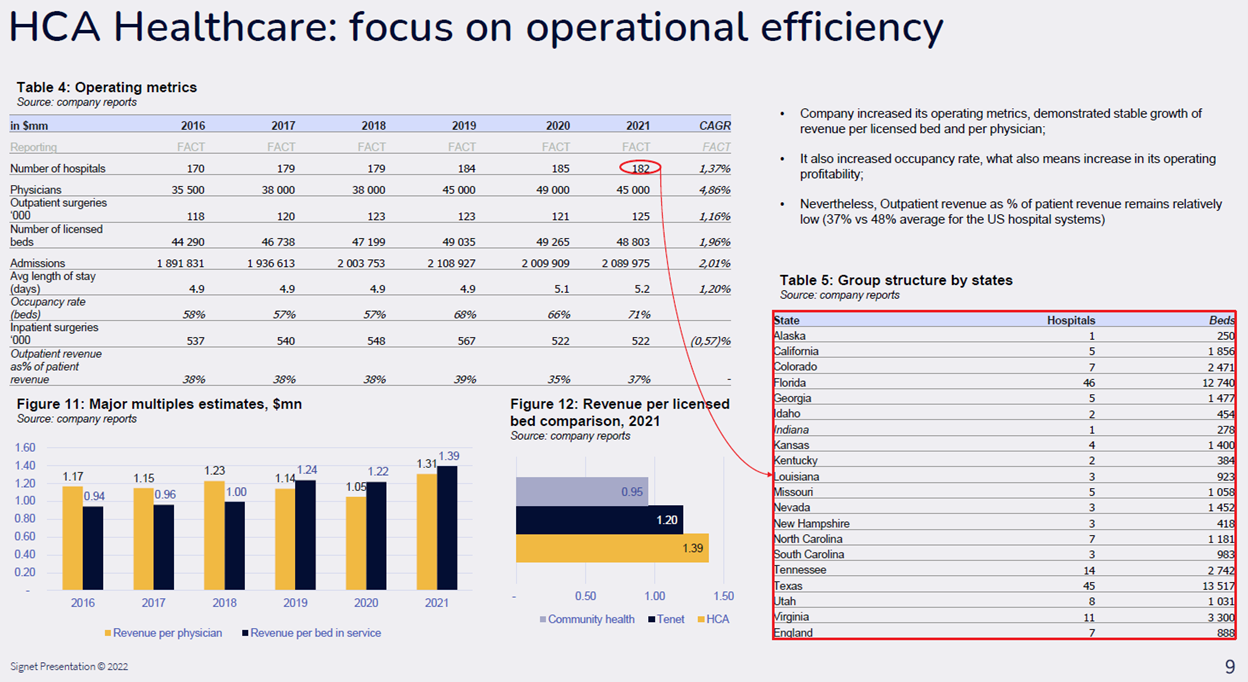
Task: Click the red-circled 182 hospitals value
Action: [640, 168]
